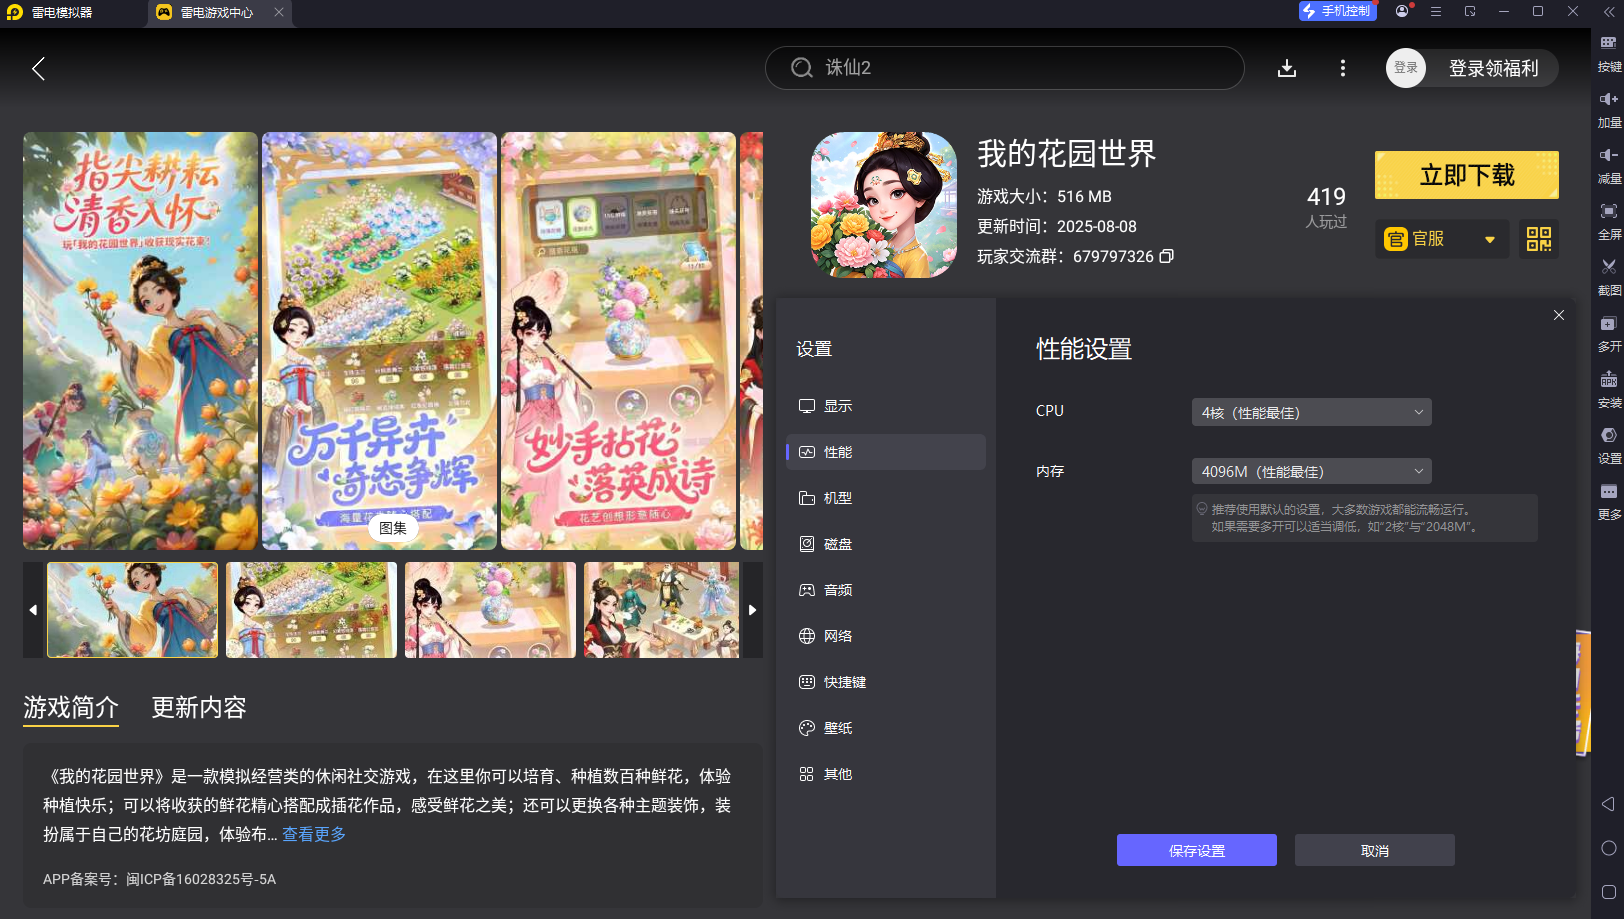Take a screenshot with 截图 icon
1624x919 pixels.
[x=1609, y=278]
